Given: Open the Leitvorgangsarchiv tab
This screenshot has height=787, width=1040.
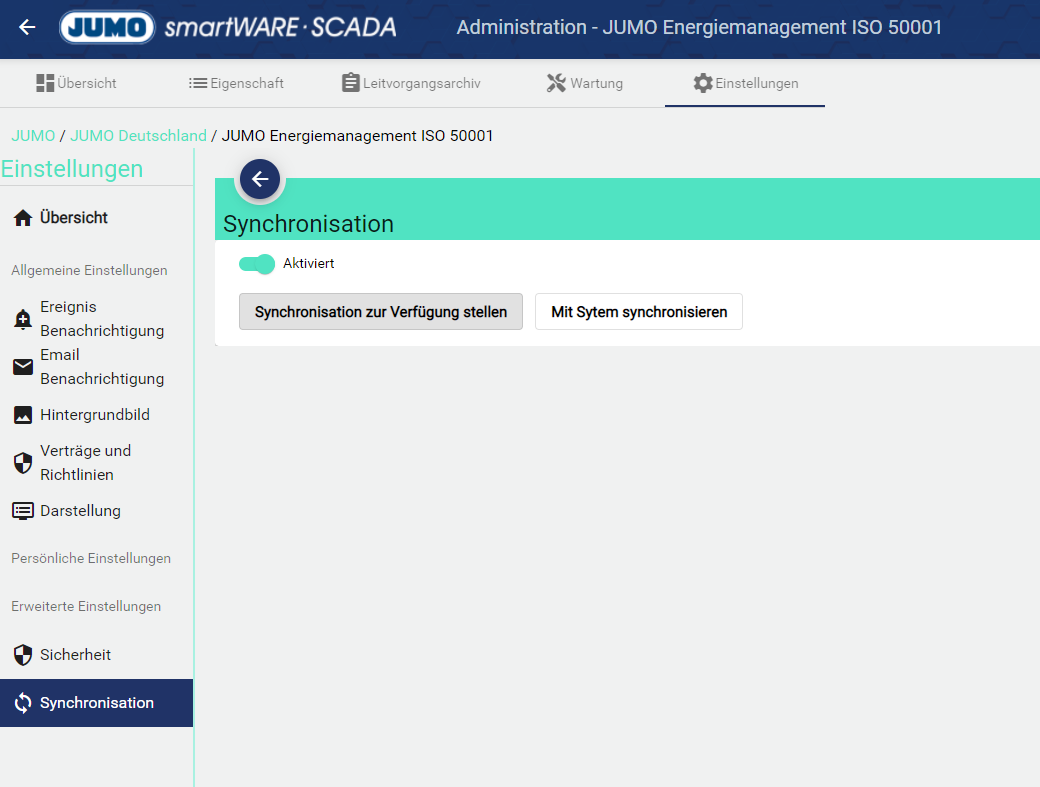Looking at the screenshot, I should [x=410, y=83].
